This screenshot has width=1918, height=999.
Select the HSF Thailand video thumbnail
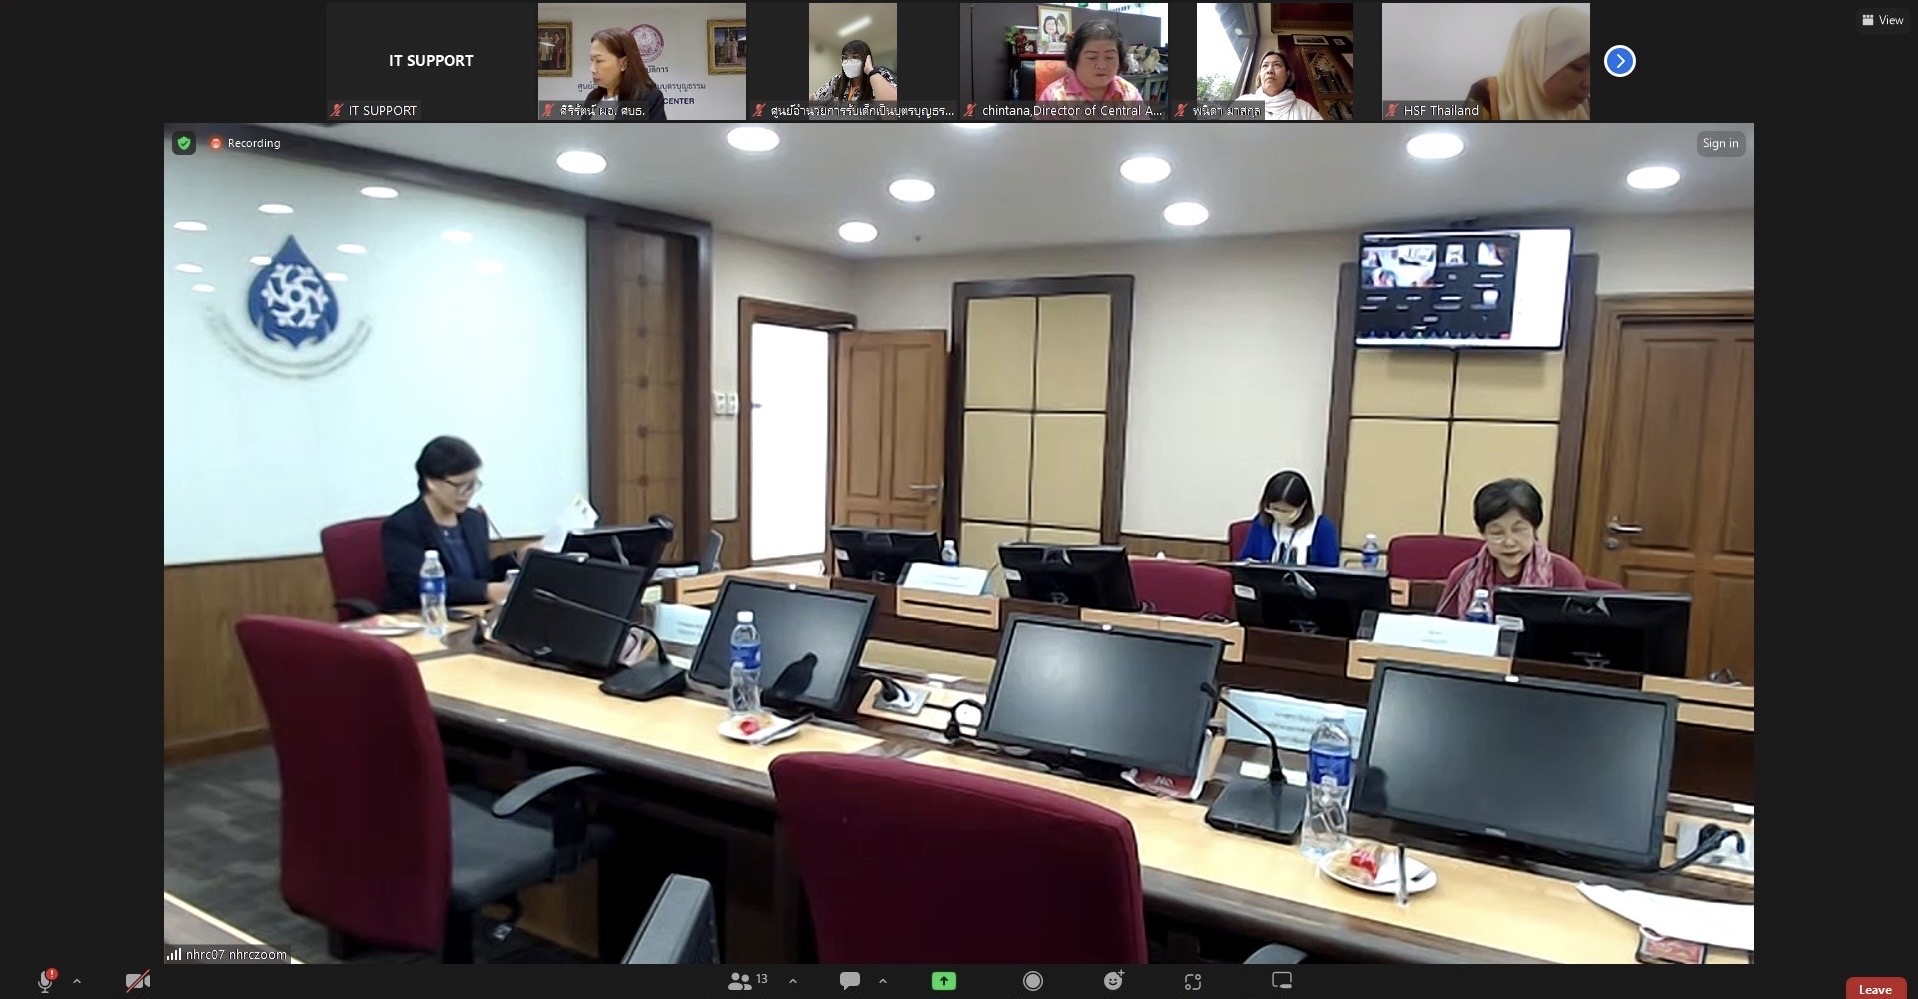click(x=1485, y=61)
